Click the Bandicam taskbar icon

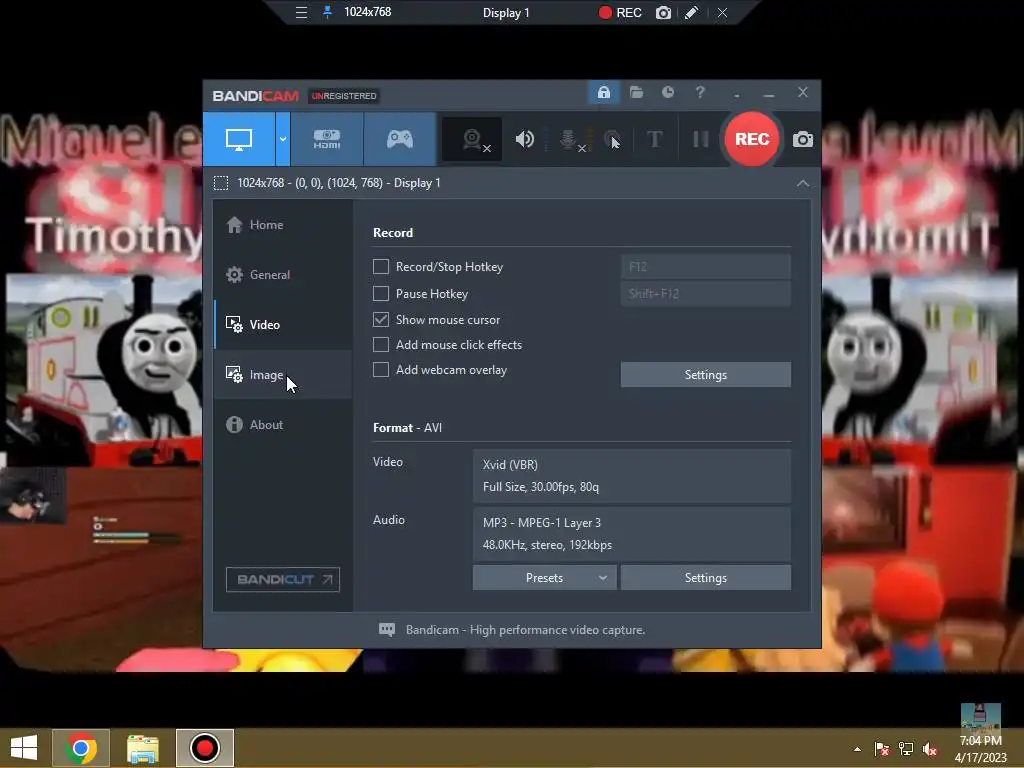click(205, 748)
